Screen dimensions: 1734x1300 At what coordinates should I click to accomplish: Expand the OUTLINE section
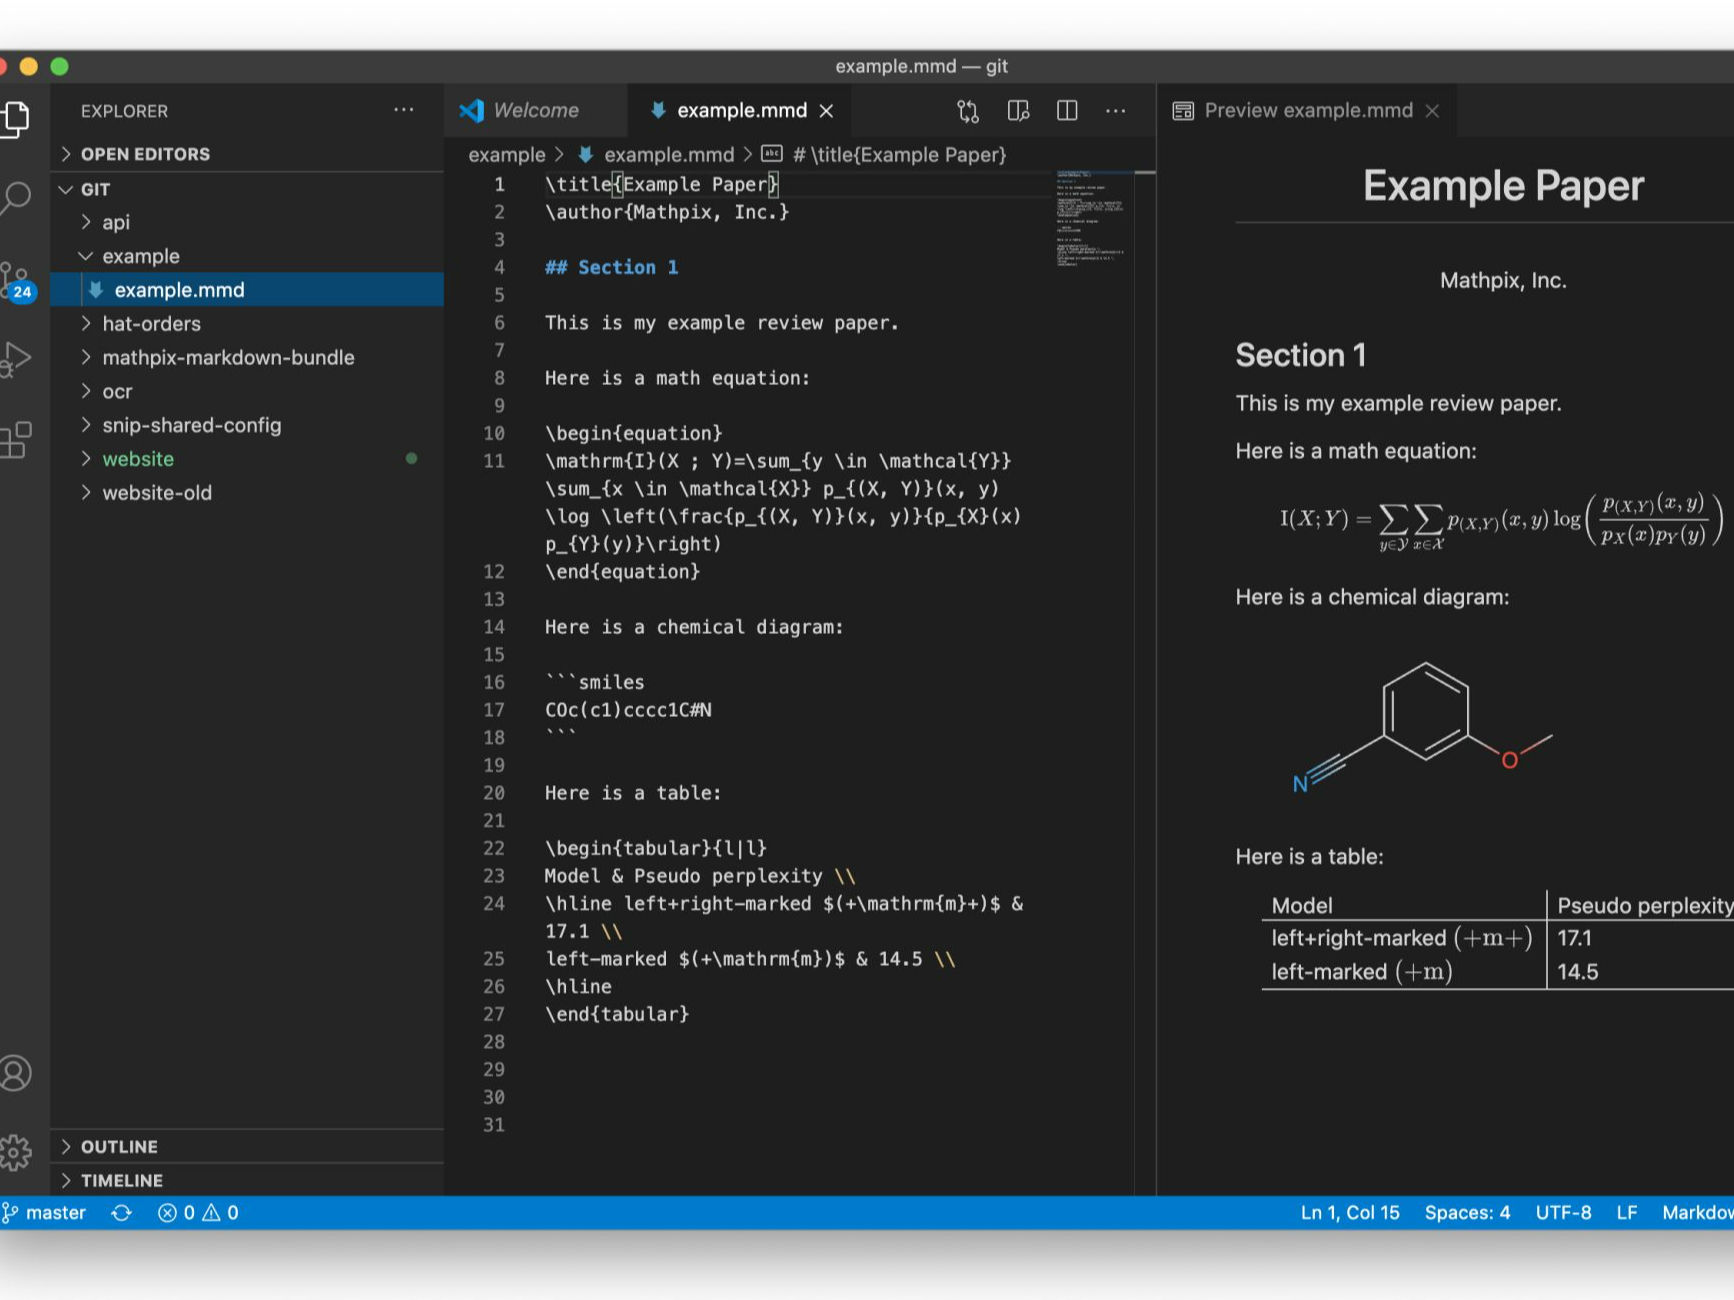point(246,1147)
